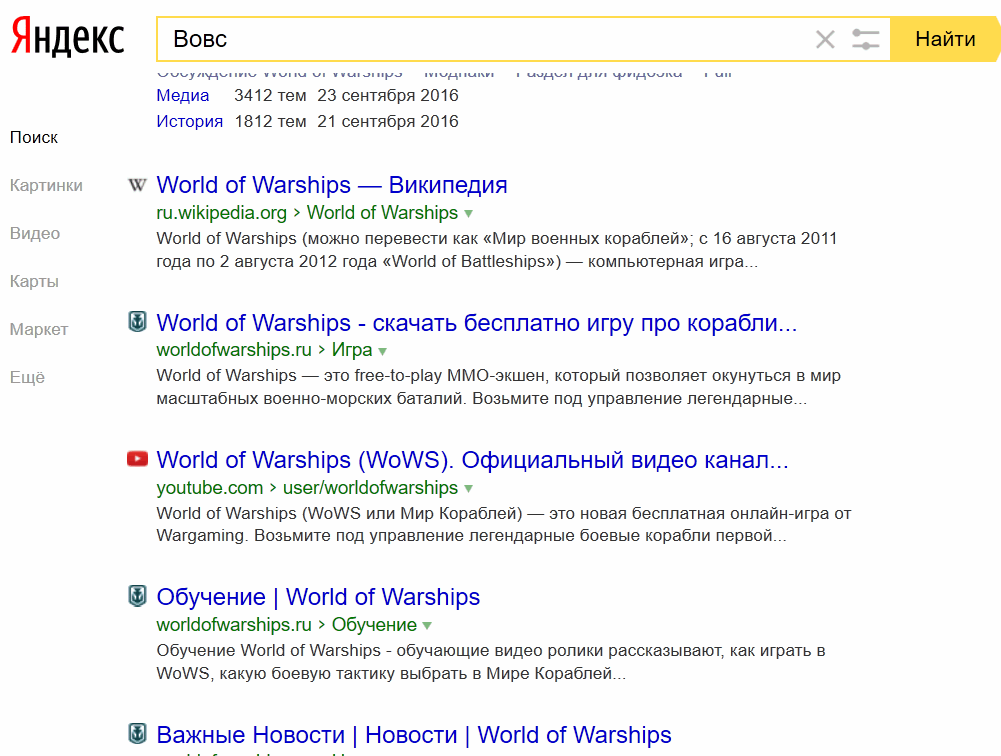Image resolution: width=1001 pixels, height=756 pixels.
Task: Click the anchor favicon beside the Обучение result
Action: coord(137,596)
